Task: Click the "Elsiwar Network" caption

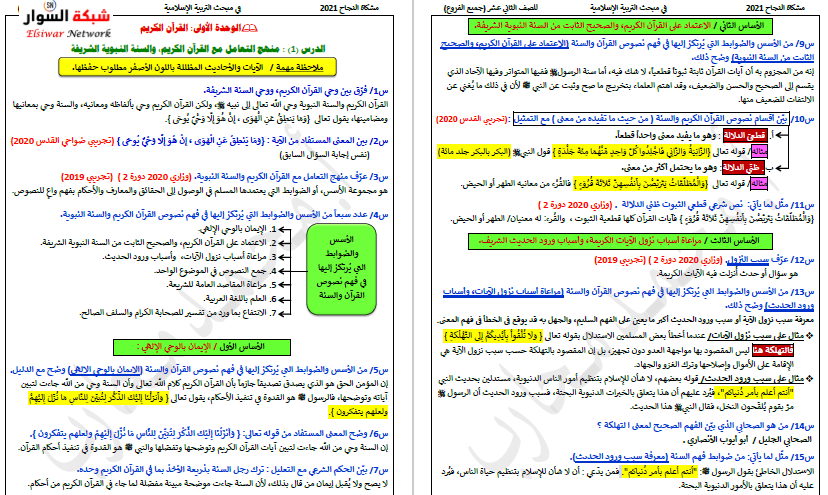Action: [x=69, y=33]
